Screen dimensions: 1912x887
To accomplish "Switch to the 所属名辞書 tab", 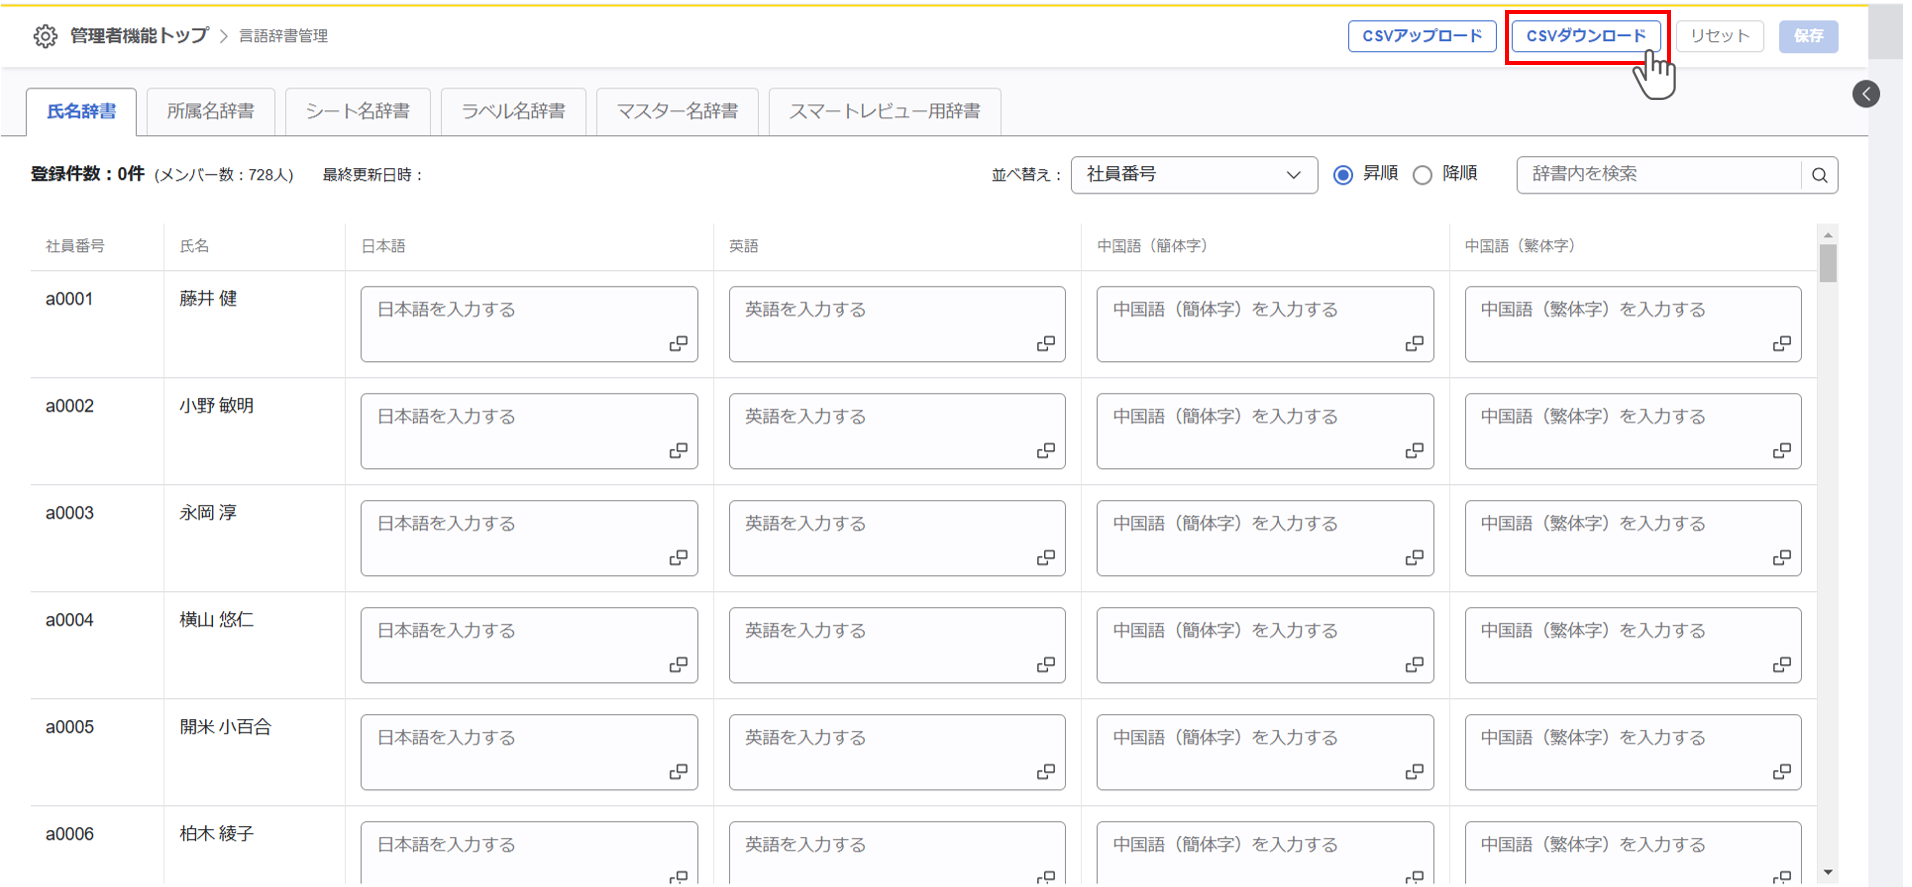I will 211,111.
